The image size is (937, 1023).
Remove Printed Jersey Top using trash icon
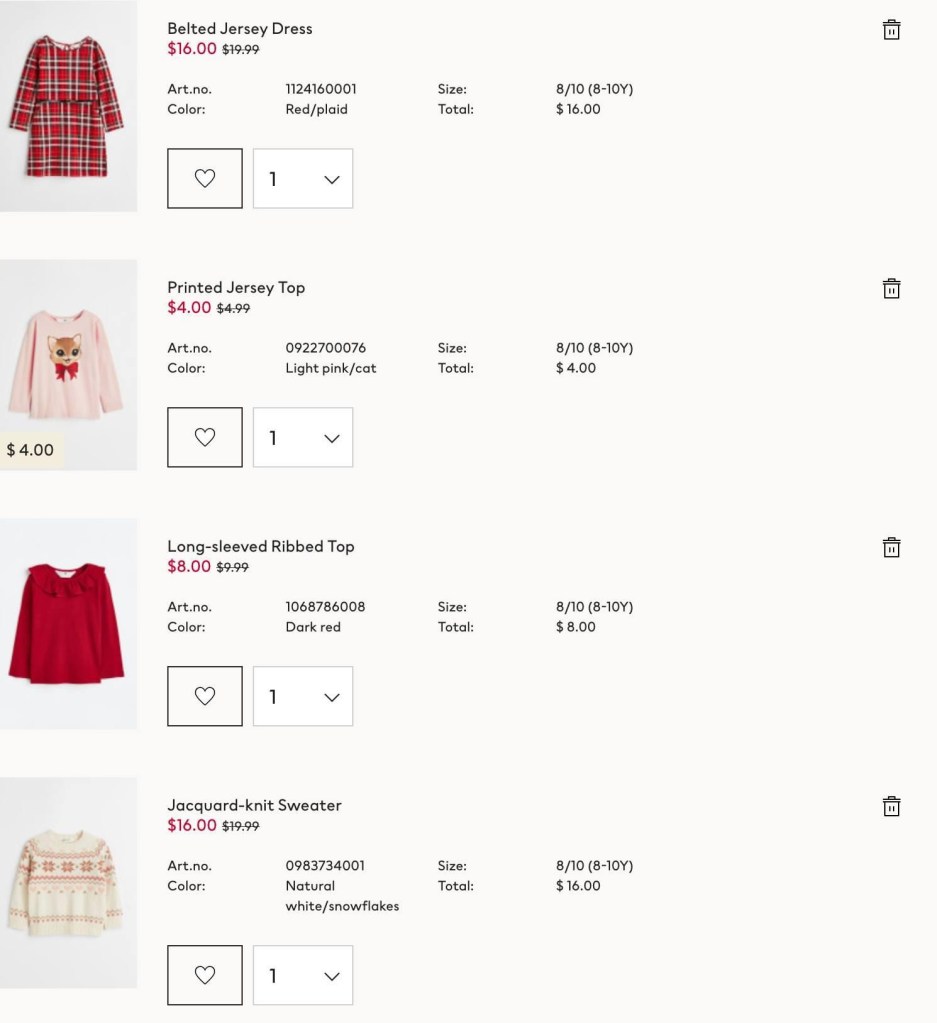pyautogui.click(x=891, y=288)
